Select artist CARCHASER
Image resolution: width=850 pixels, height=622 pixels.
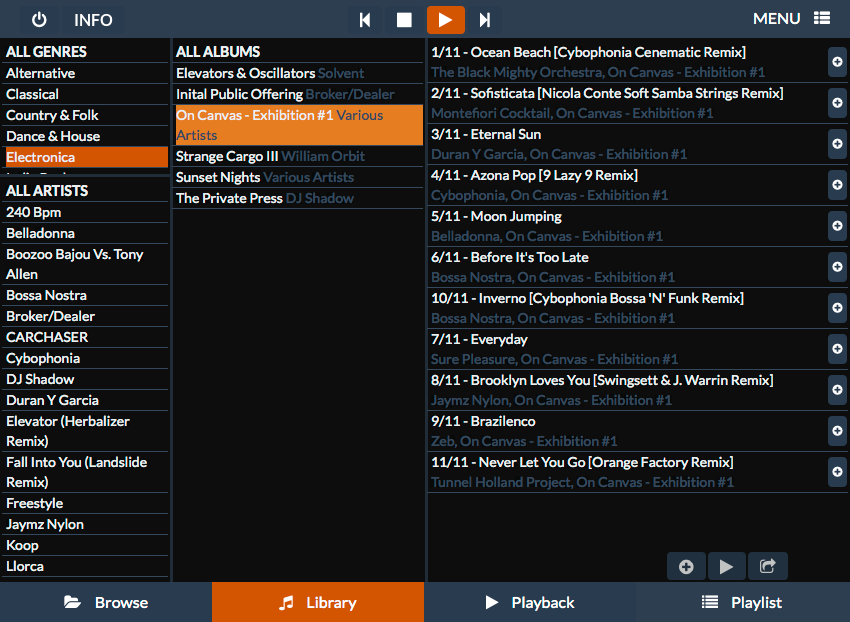(86, 337)
